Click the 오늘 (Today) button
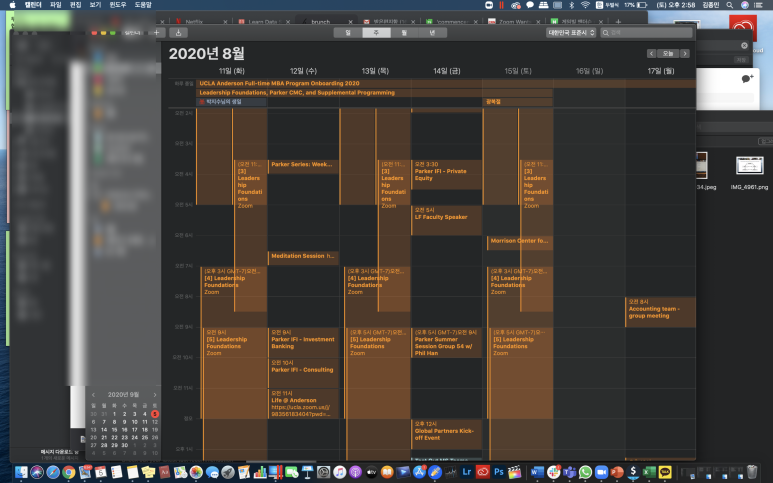 (668, 53)
